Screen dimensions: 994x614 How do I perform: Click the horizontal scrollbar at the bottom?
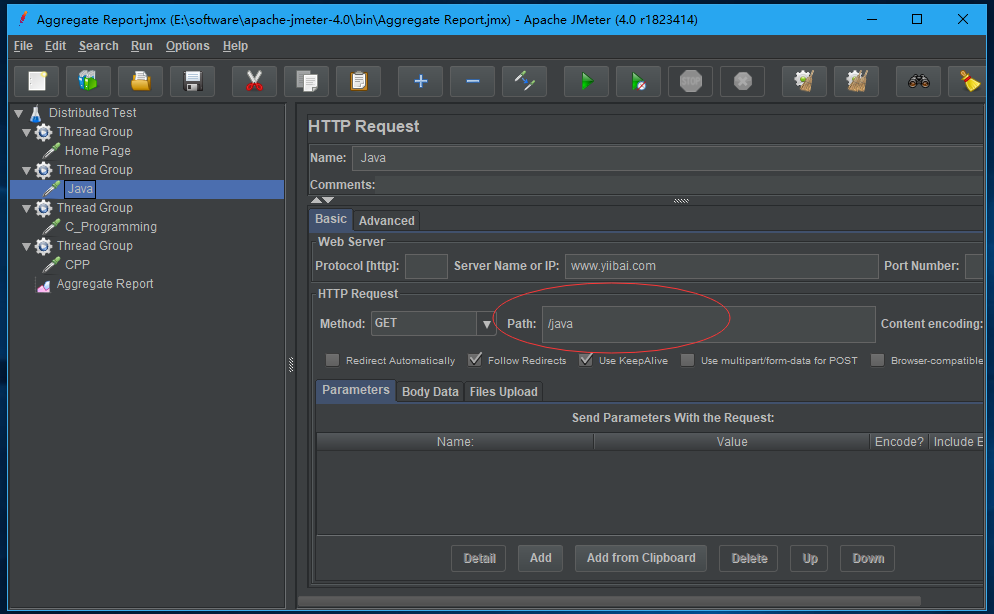point(640,601)
